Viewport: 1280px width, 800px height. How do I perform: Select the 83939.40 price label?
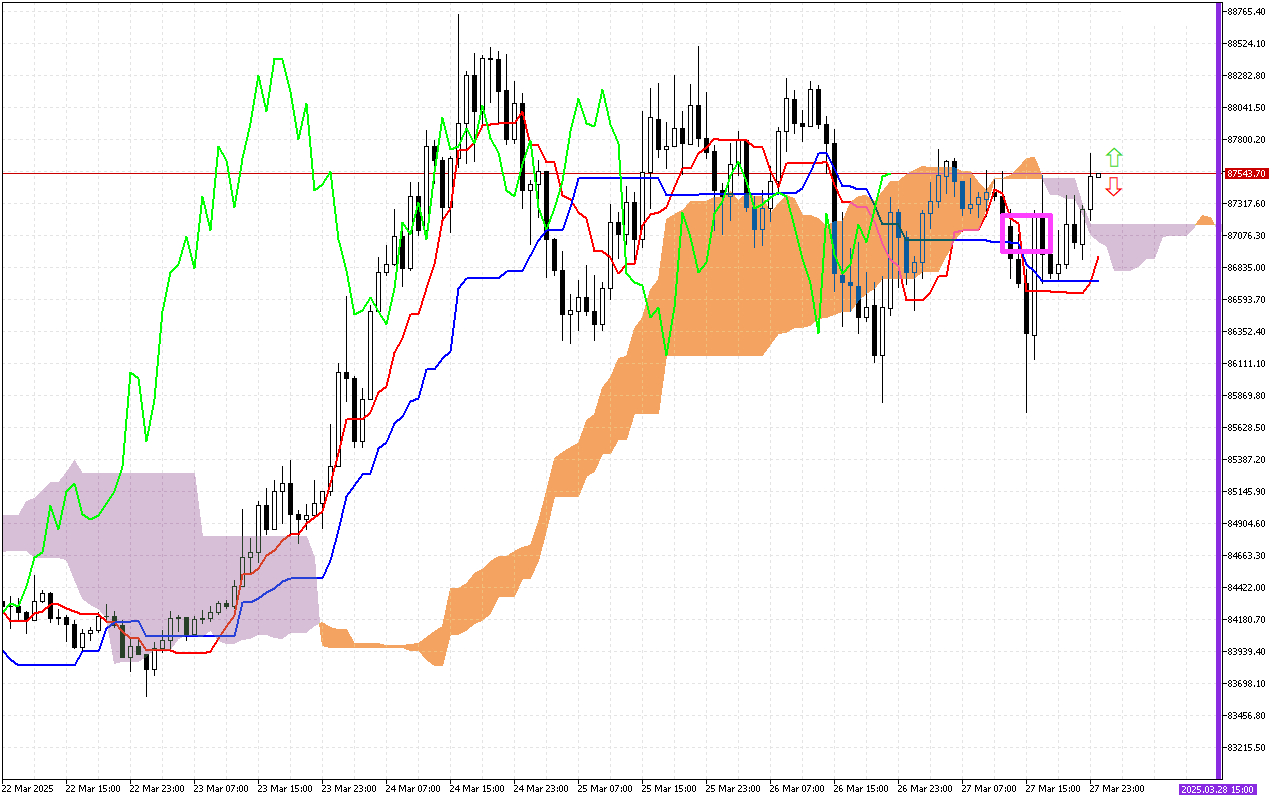tap(1246, 652)
